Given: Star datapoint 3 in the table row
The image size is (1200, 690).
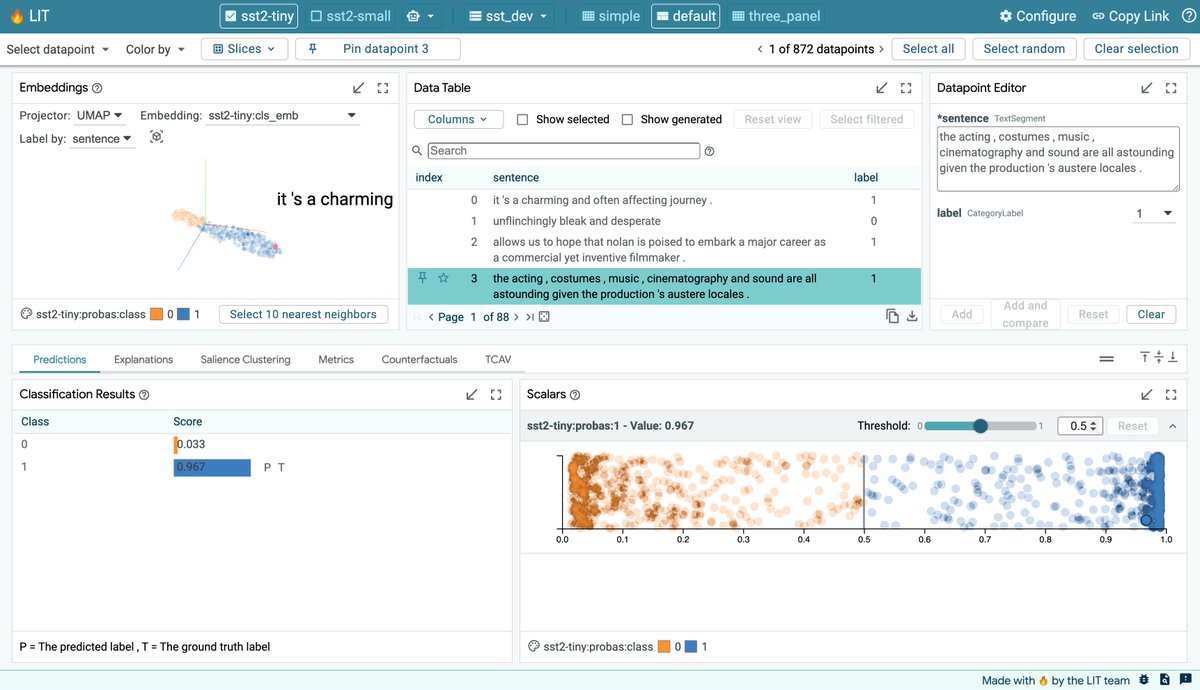Looking at the screenshot, I should [443, 278].
